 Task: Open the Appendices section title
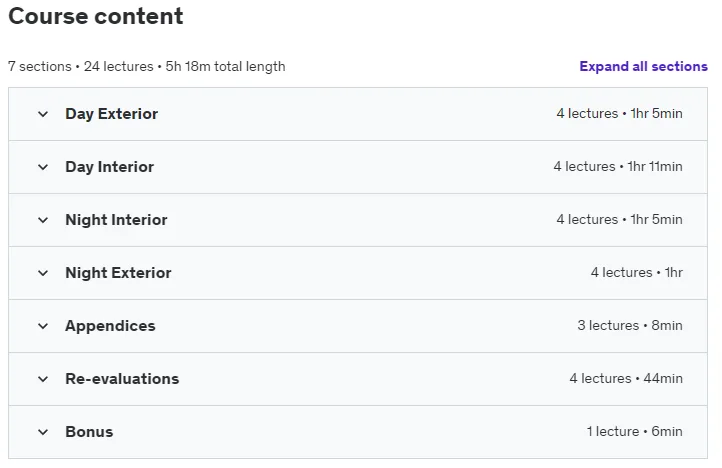pyautogui.click(x=110, y=326)
